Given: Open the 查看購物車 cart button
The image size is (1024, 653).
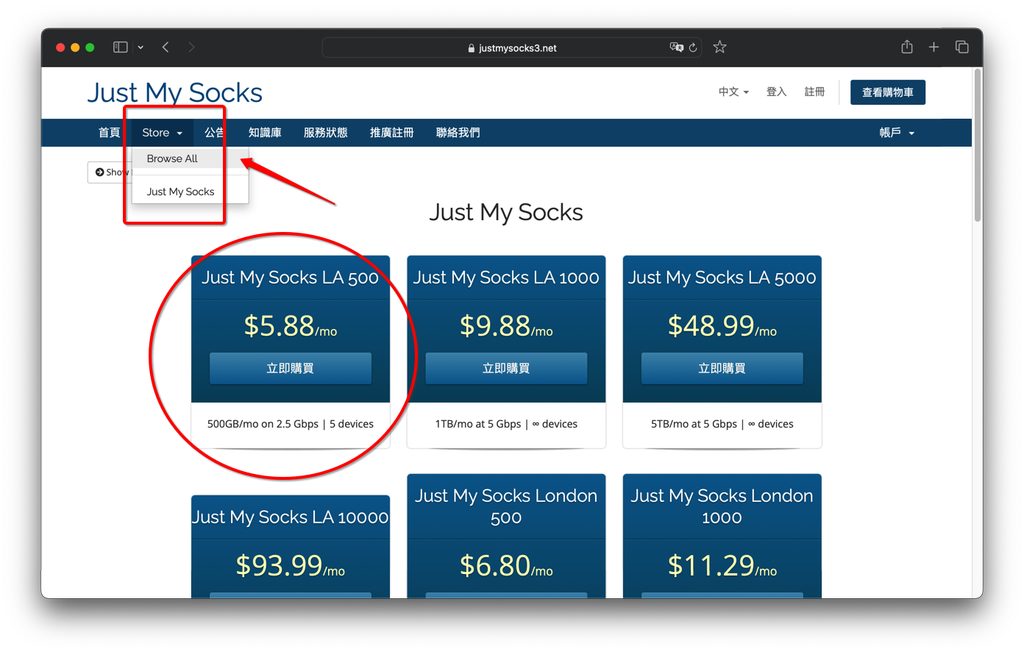Looking at the screenshot, I should pyautogui.click(x=888, y=92).
